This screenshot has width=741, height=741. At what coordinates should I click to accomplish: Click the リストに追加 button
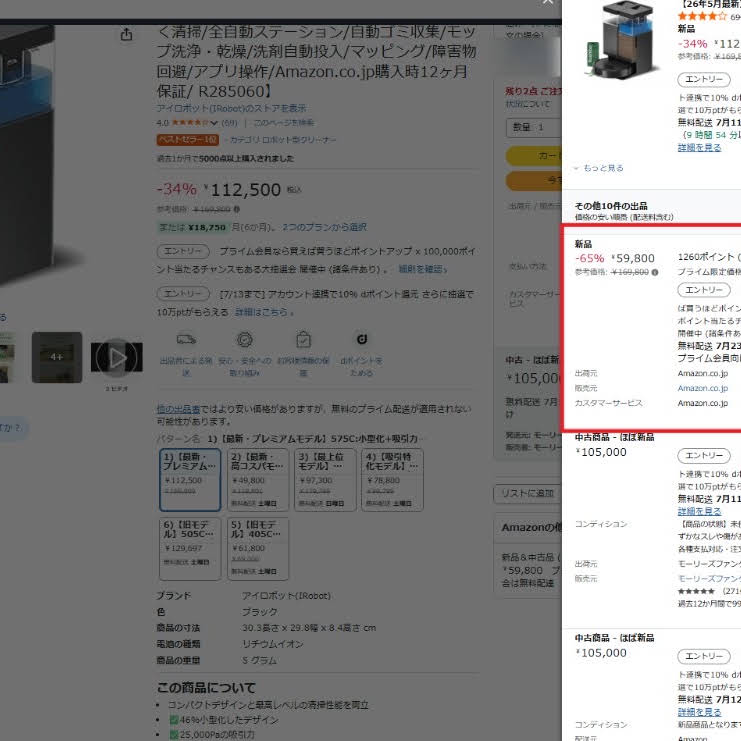(x=527, y=493)
